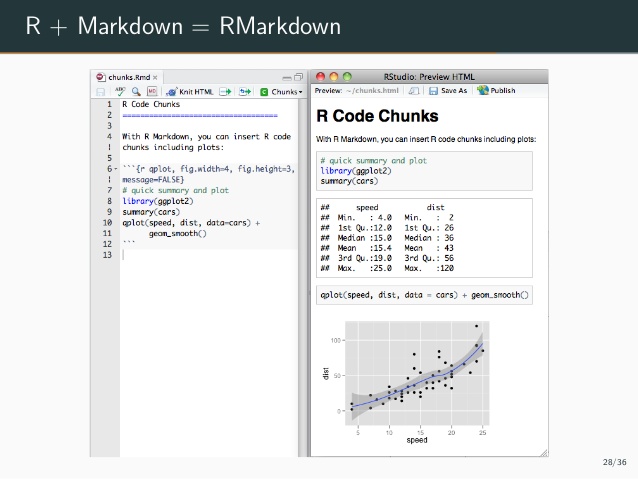The image size is (638, 479).
Task: Click the save document icon in editor toolbar
Action: (x=101, y=92)
